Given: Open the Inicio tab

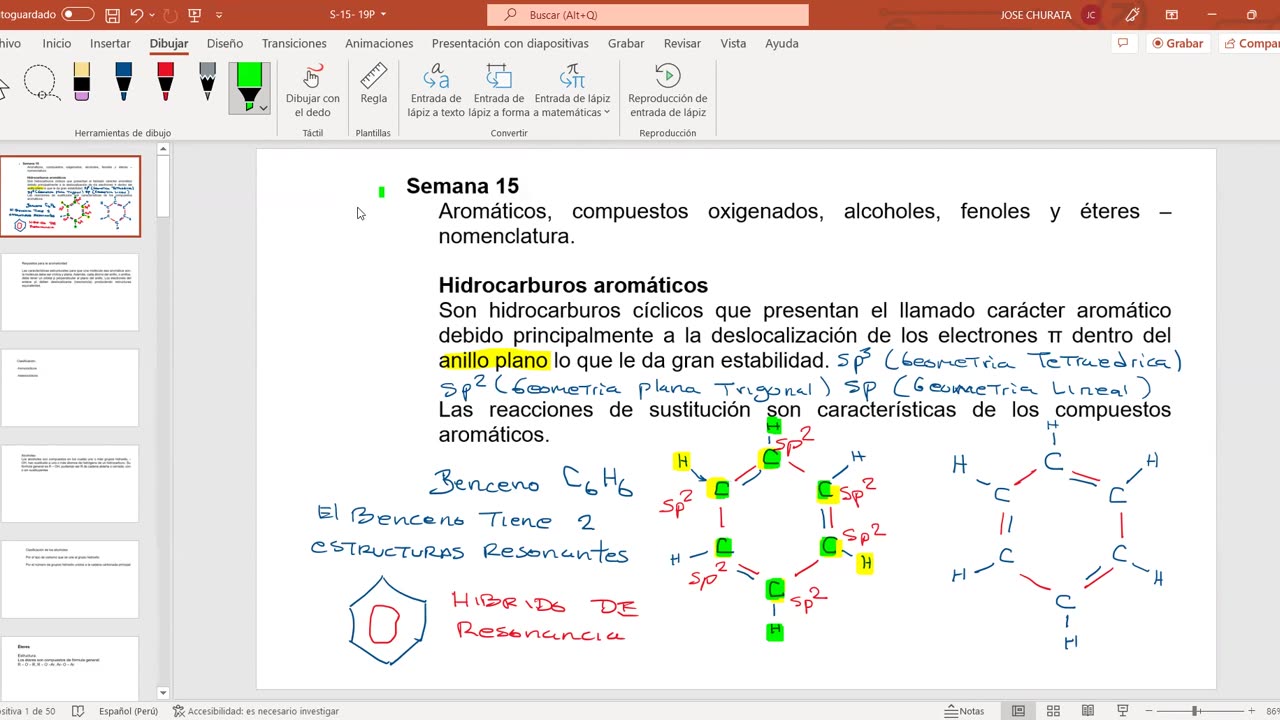Looking at the screenshot, I should pos(57,44).
